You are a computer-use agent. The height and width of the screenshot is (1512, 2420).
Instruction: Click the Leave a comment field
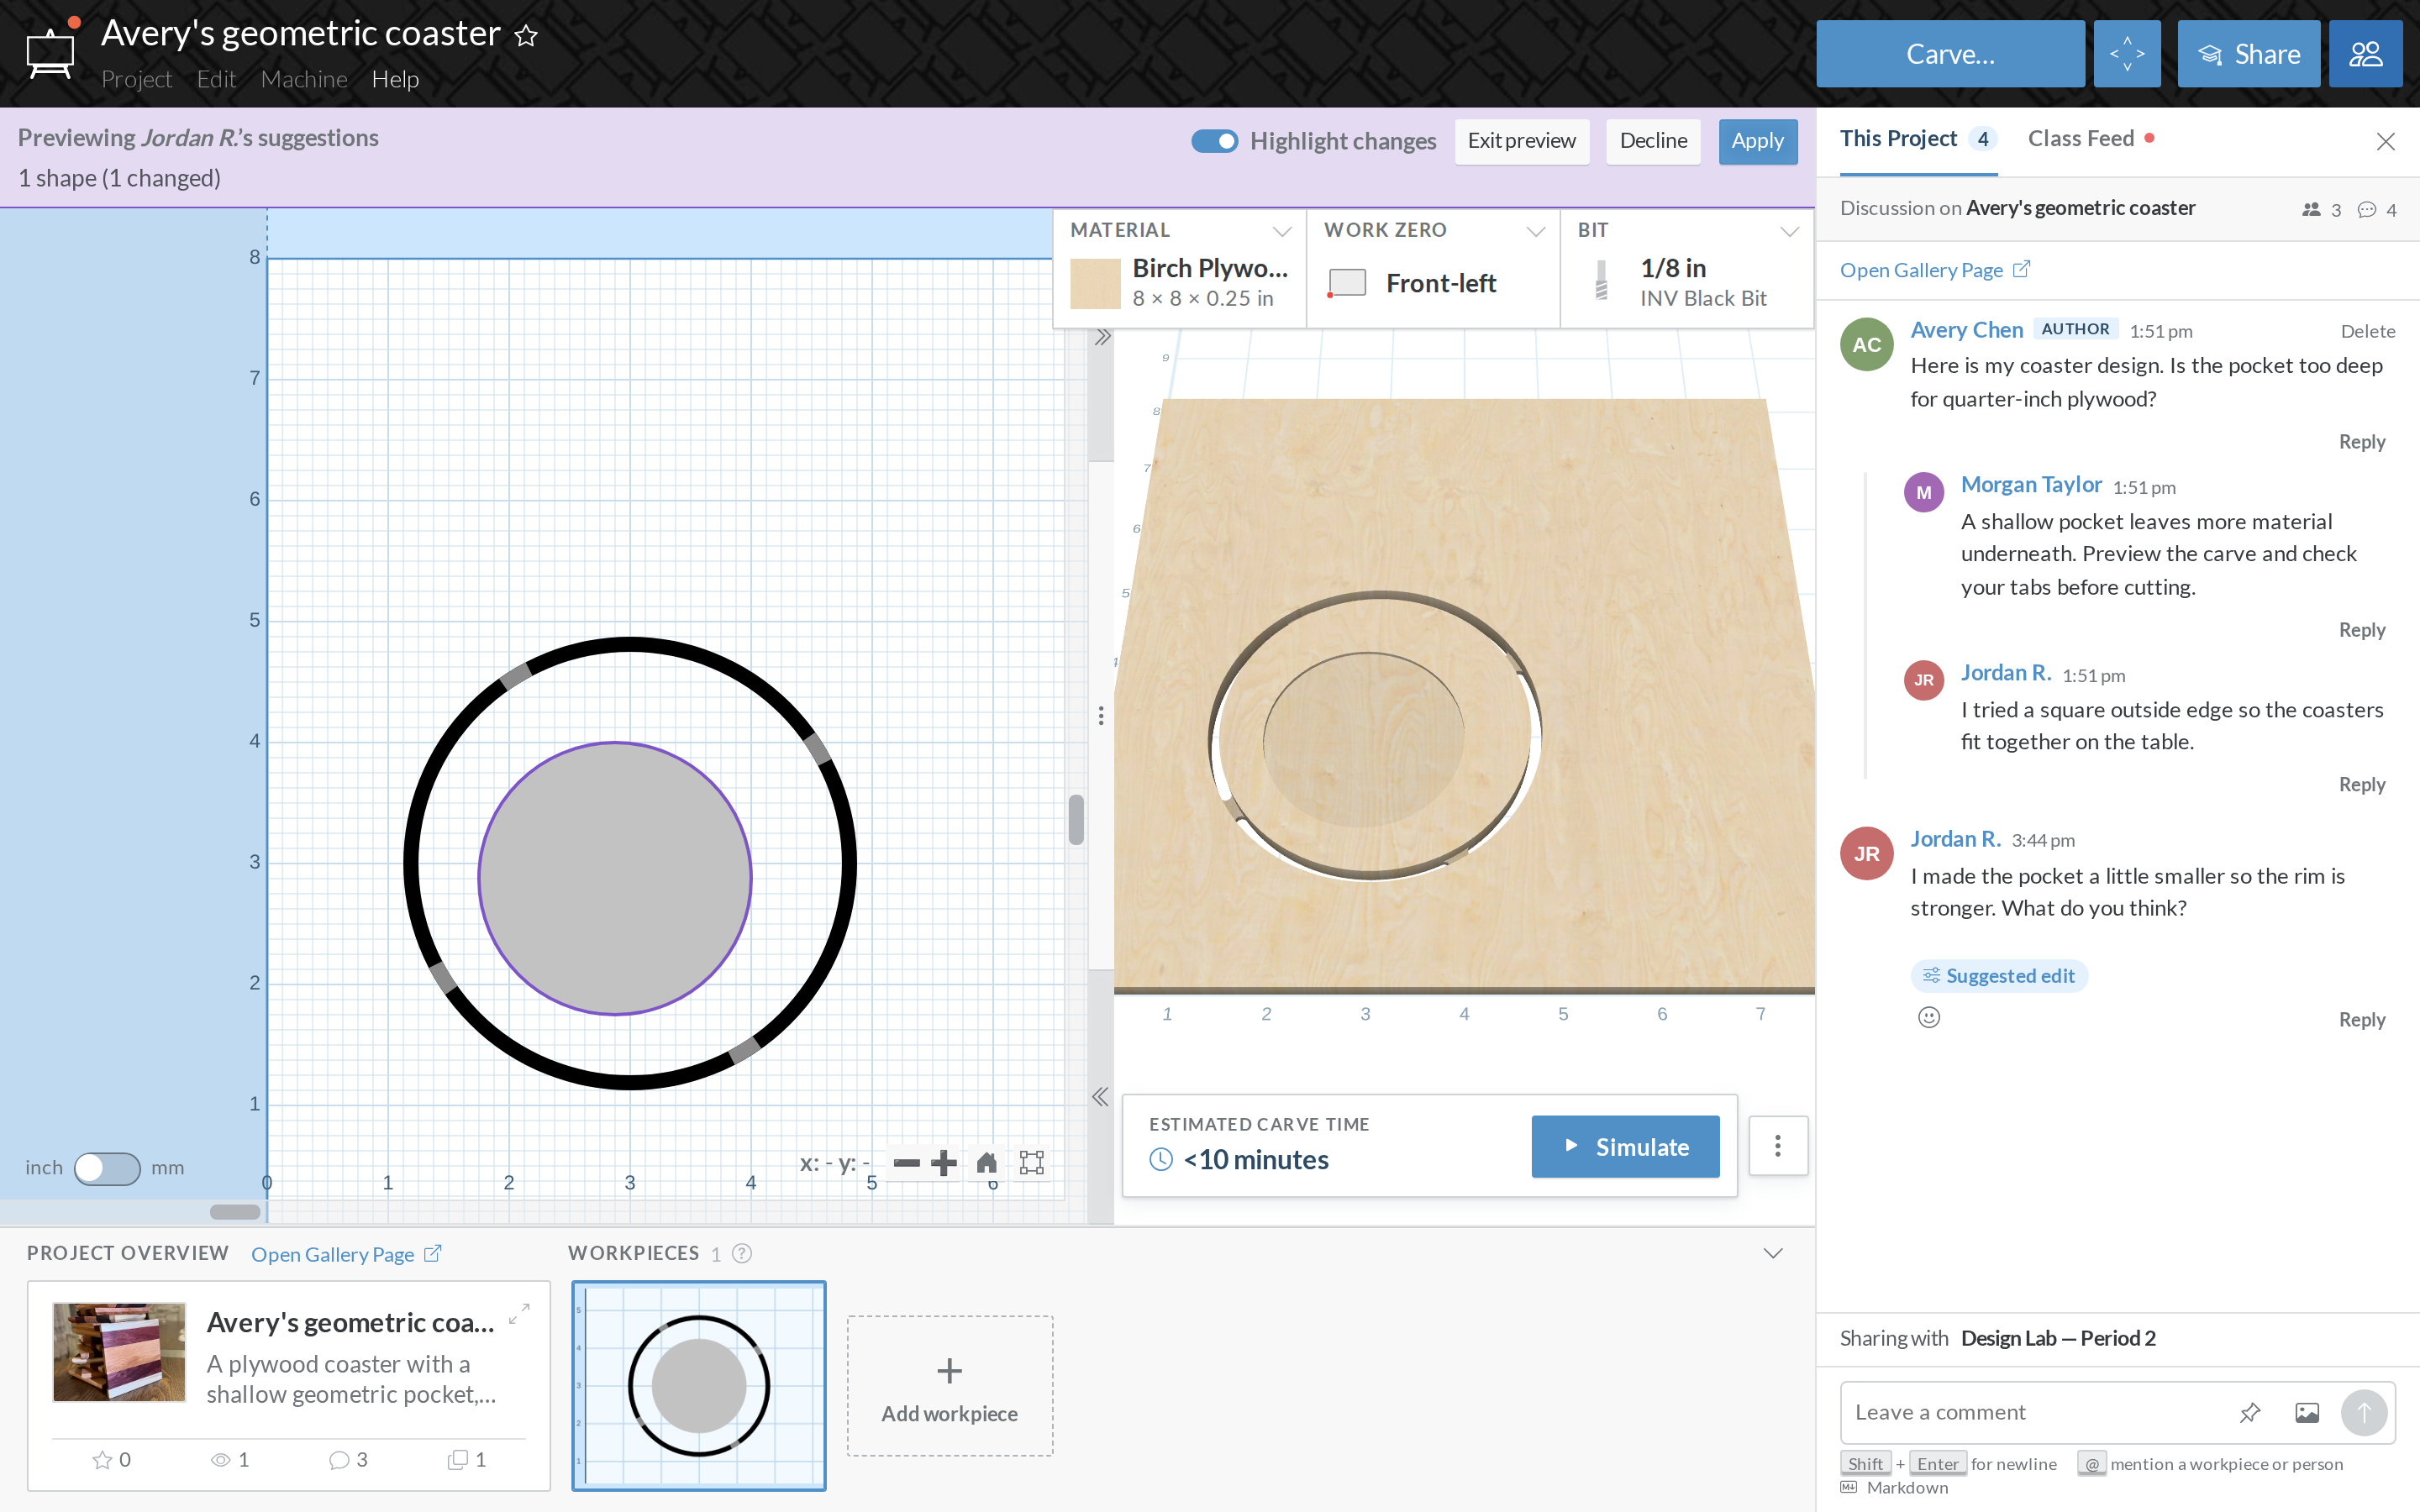coord(2035,1413)
